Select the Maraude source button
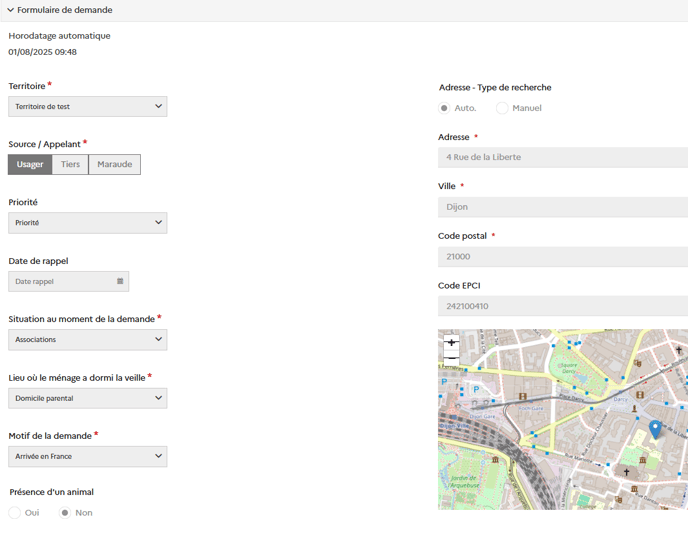This screenshot has height=535, width=688. 115,165
